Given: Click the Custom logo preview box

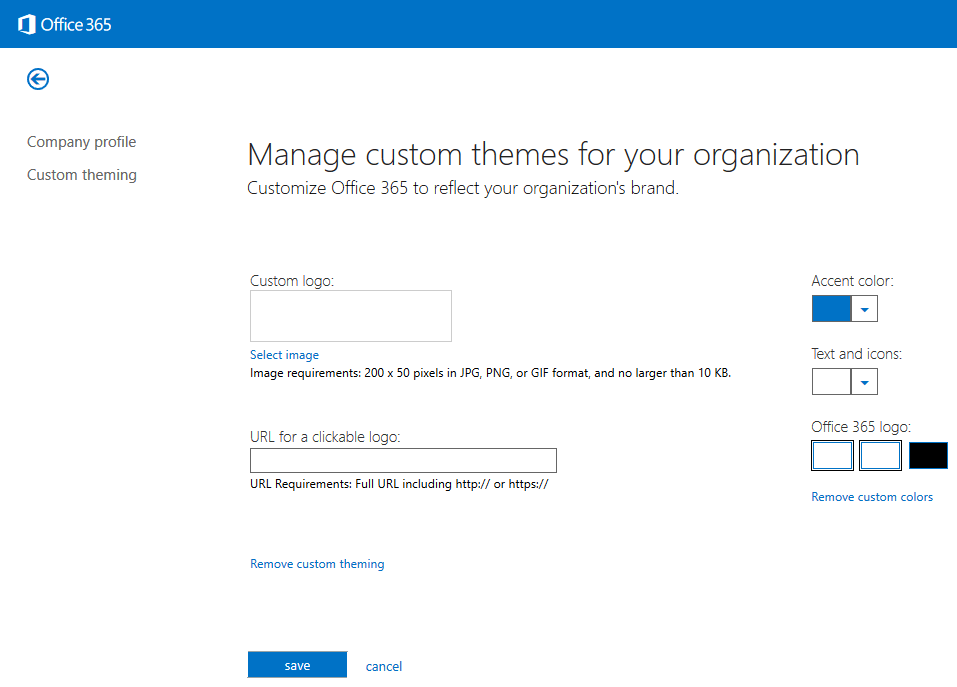Looking at the screenshot, I should pos(351,316).
